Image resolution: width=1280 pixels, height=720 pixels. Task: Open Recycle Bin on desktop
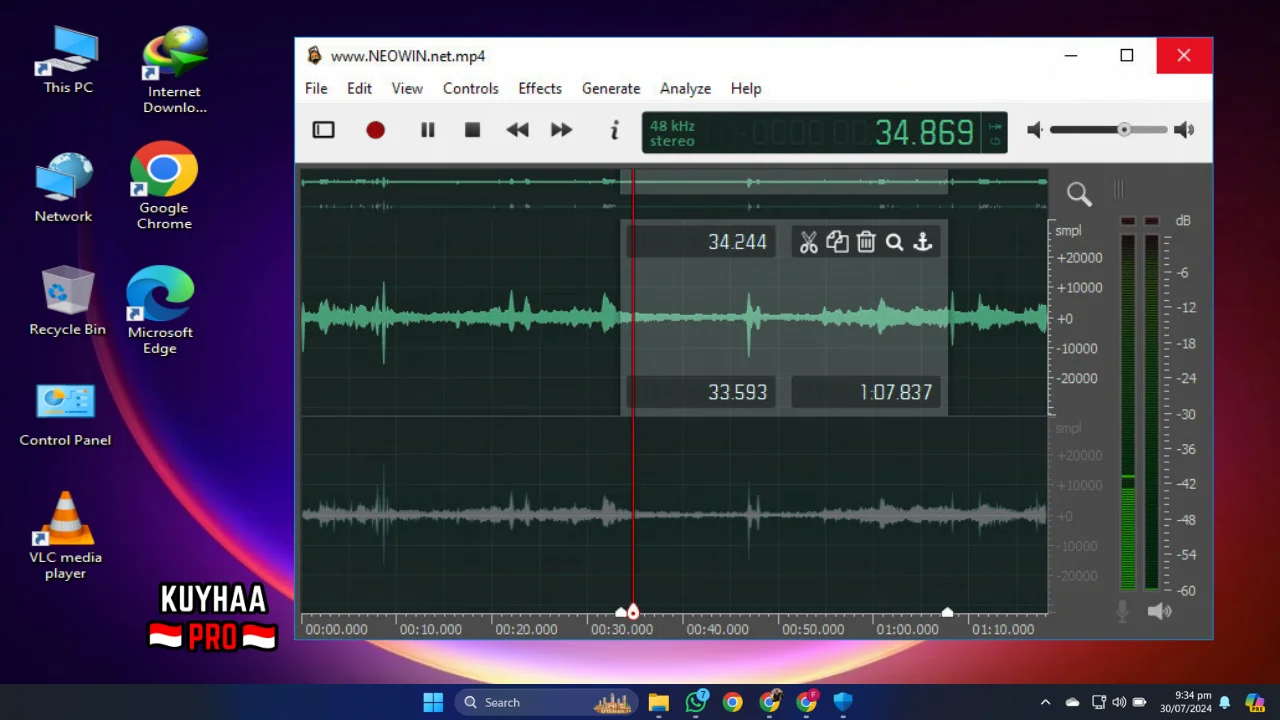point(67,300)
